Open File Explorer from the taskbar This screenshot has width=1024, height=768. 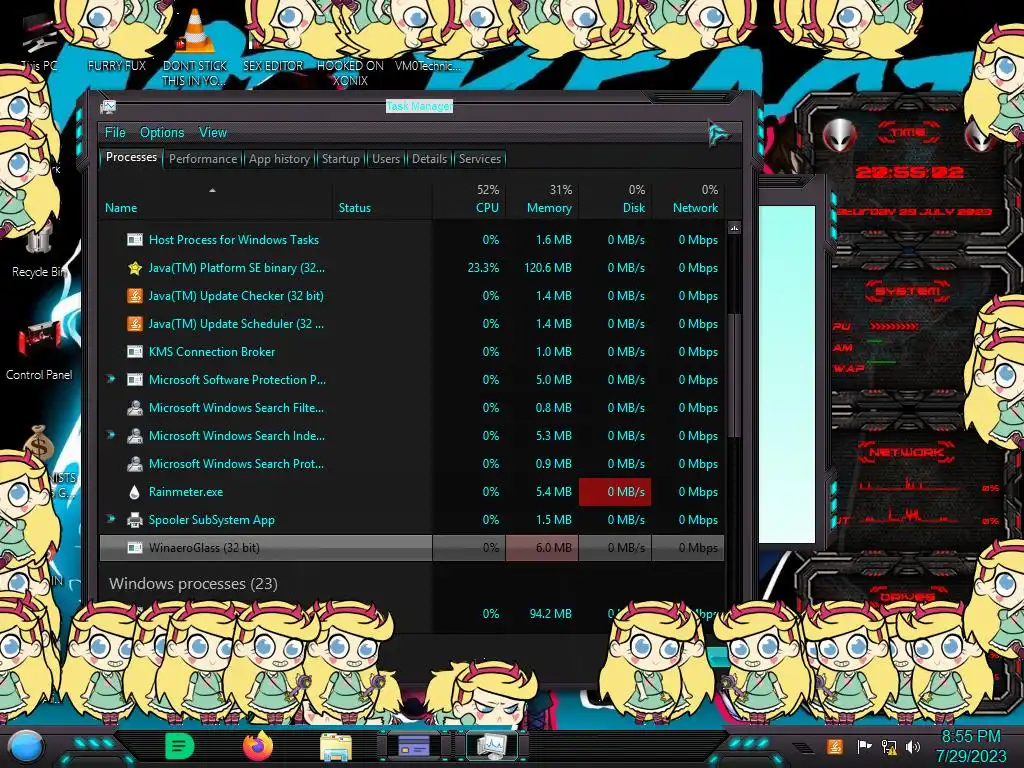(x=336, y=747)
